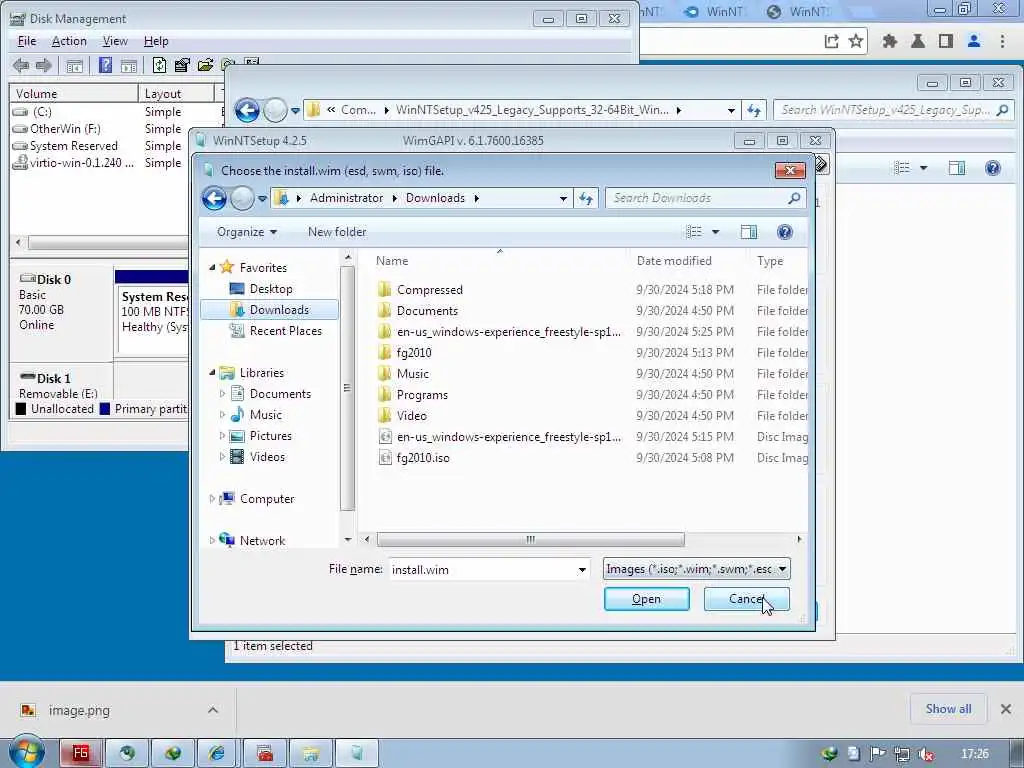The height and width of the screenshot is (768, 1024).
Task: Click the Help icon in Disk Management toolbar
Action: 105,65
